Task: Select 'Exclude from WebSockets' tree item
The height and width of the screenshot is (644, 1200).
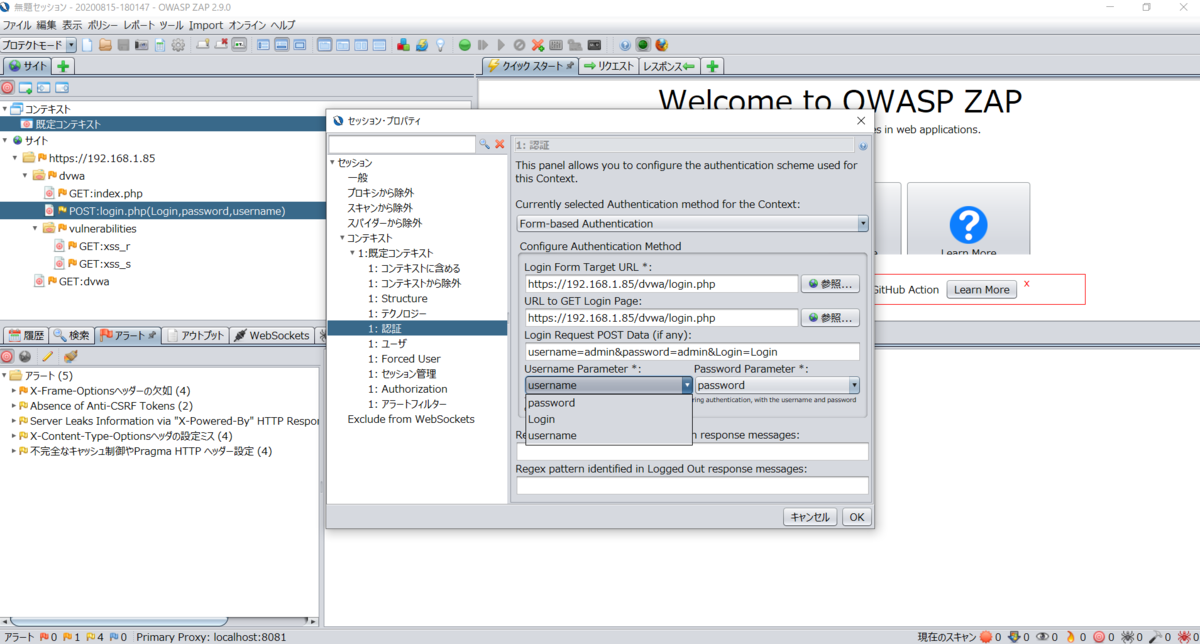Action: coord(411,419)
